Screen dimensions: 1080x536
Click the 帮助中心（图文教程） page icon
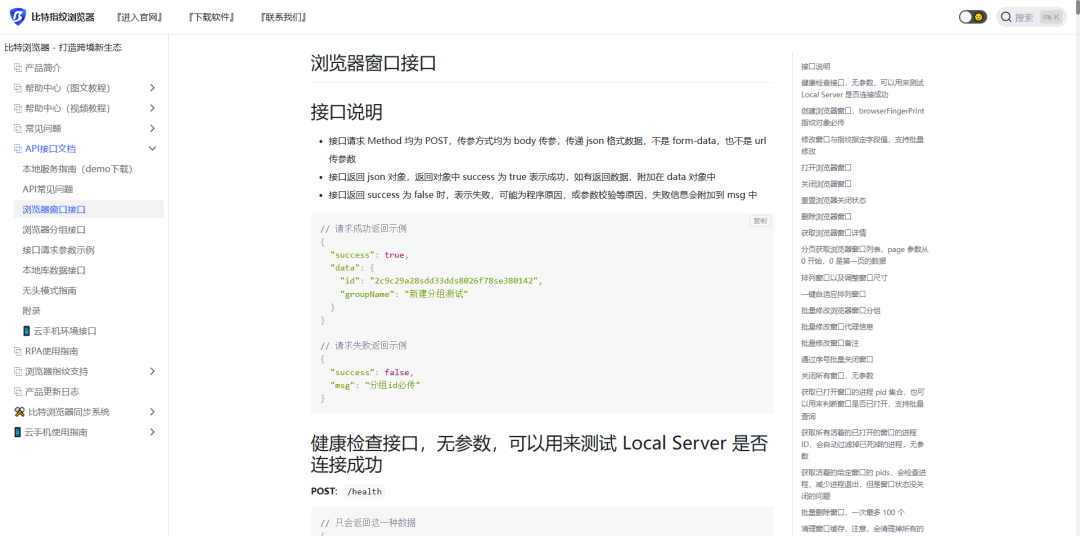pos(18,88)
